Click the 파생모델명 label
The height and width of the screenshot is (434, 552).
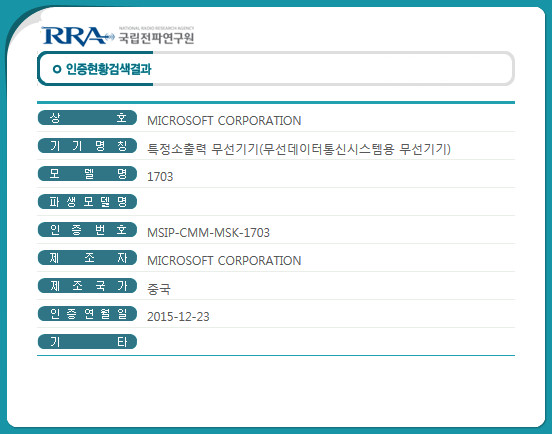[87, 202]
